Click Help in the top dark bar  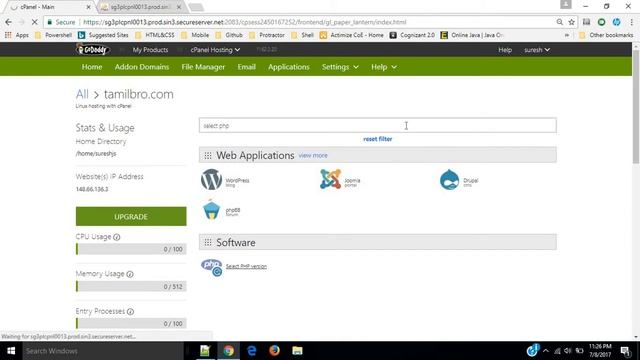505,50
